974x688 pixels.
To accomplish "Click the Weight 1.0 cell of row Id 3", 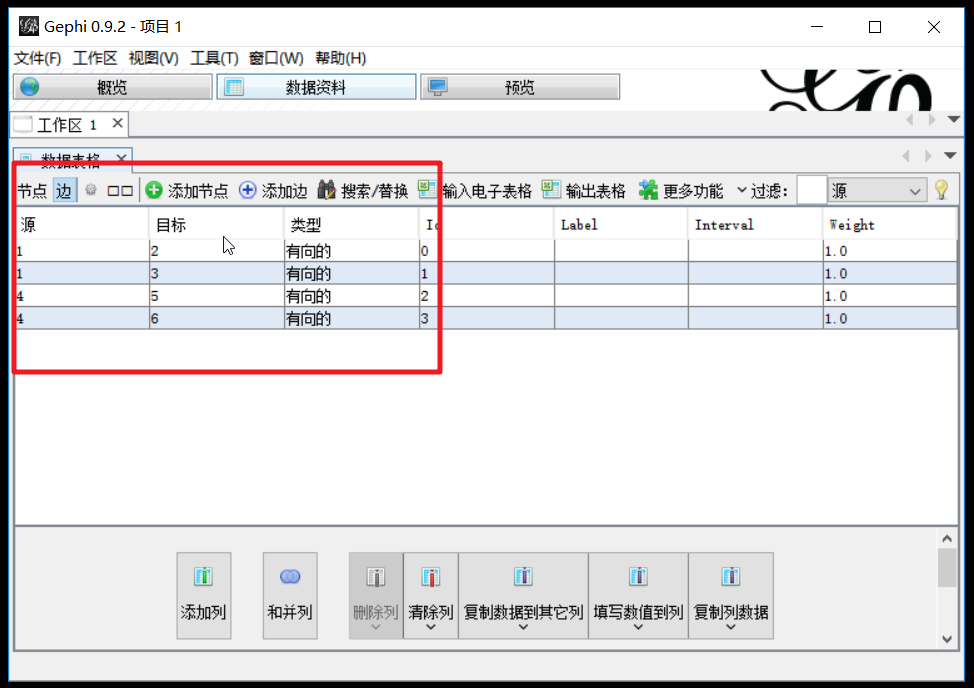I will click(890, 318).
